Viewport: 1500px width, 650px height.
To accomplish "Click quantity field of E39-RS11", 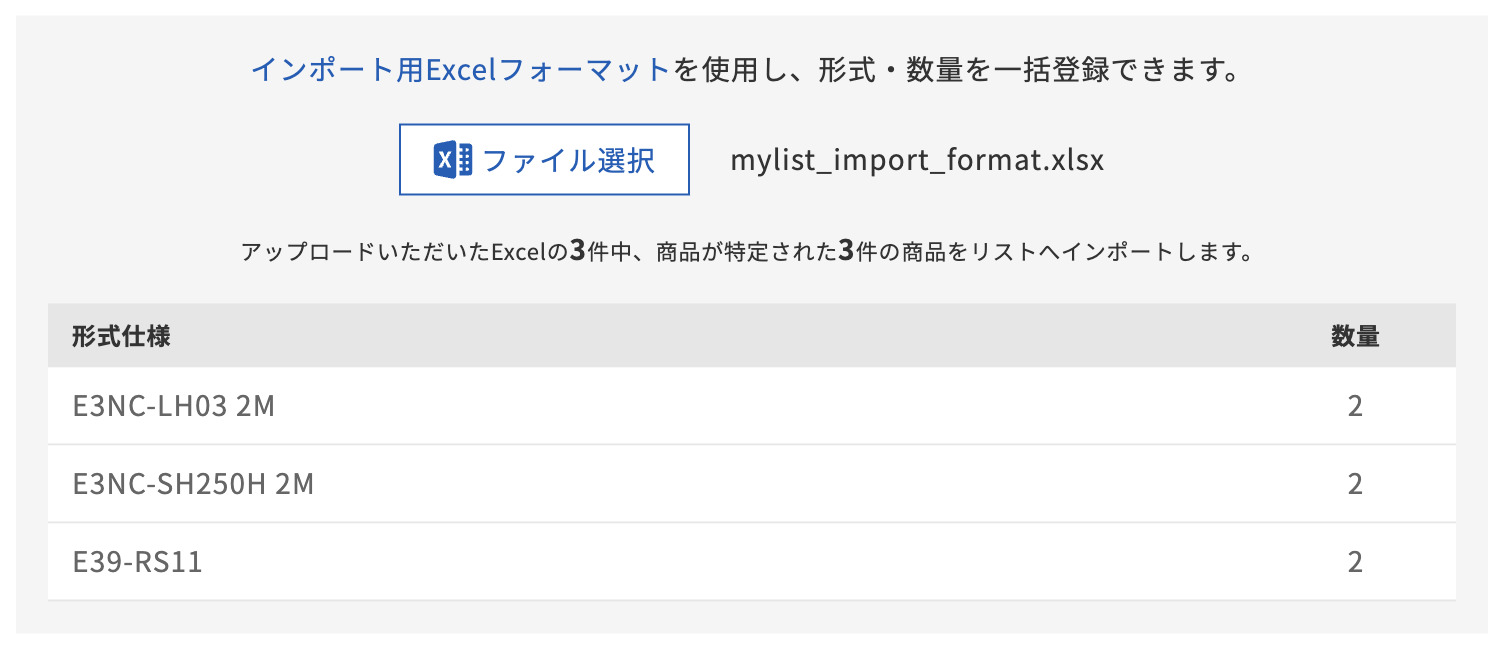I will point(1355,561).
